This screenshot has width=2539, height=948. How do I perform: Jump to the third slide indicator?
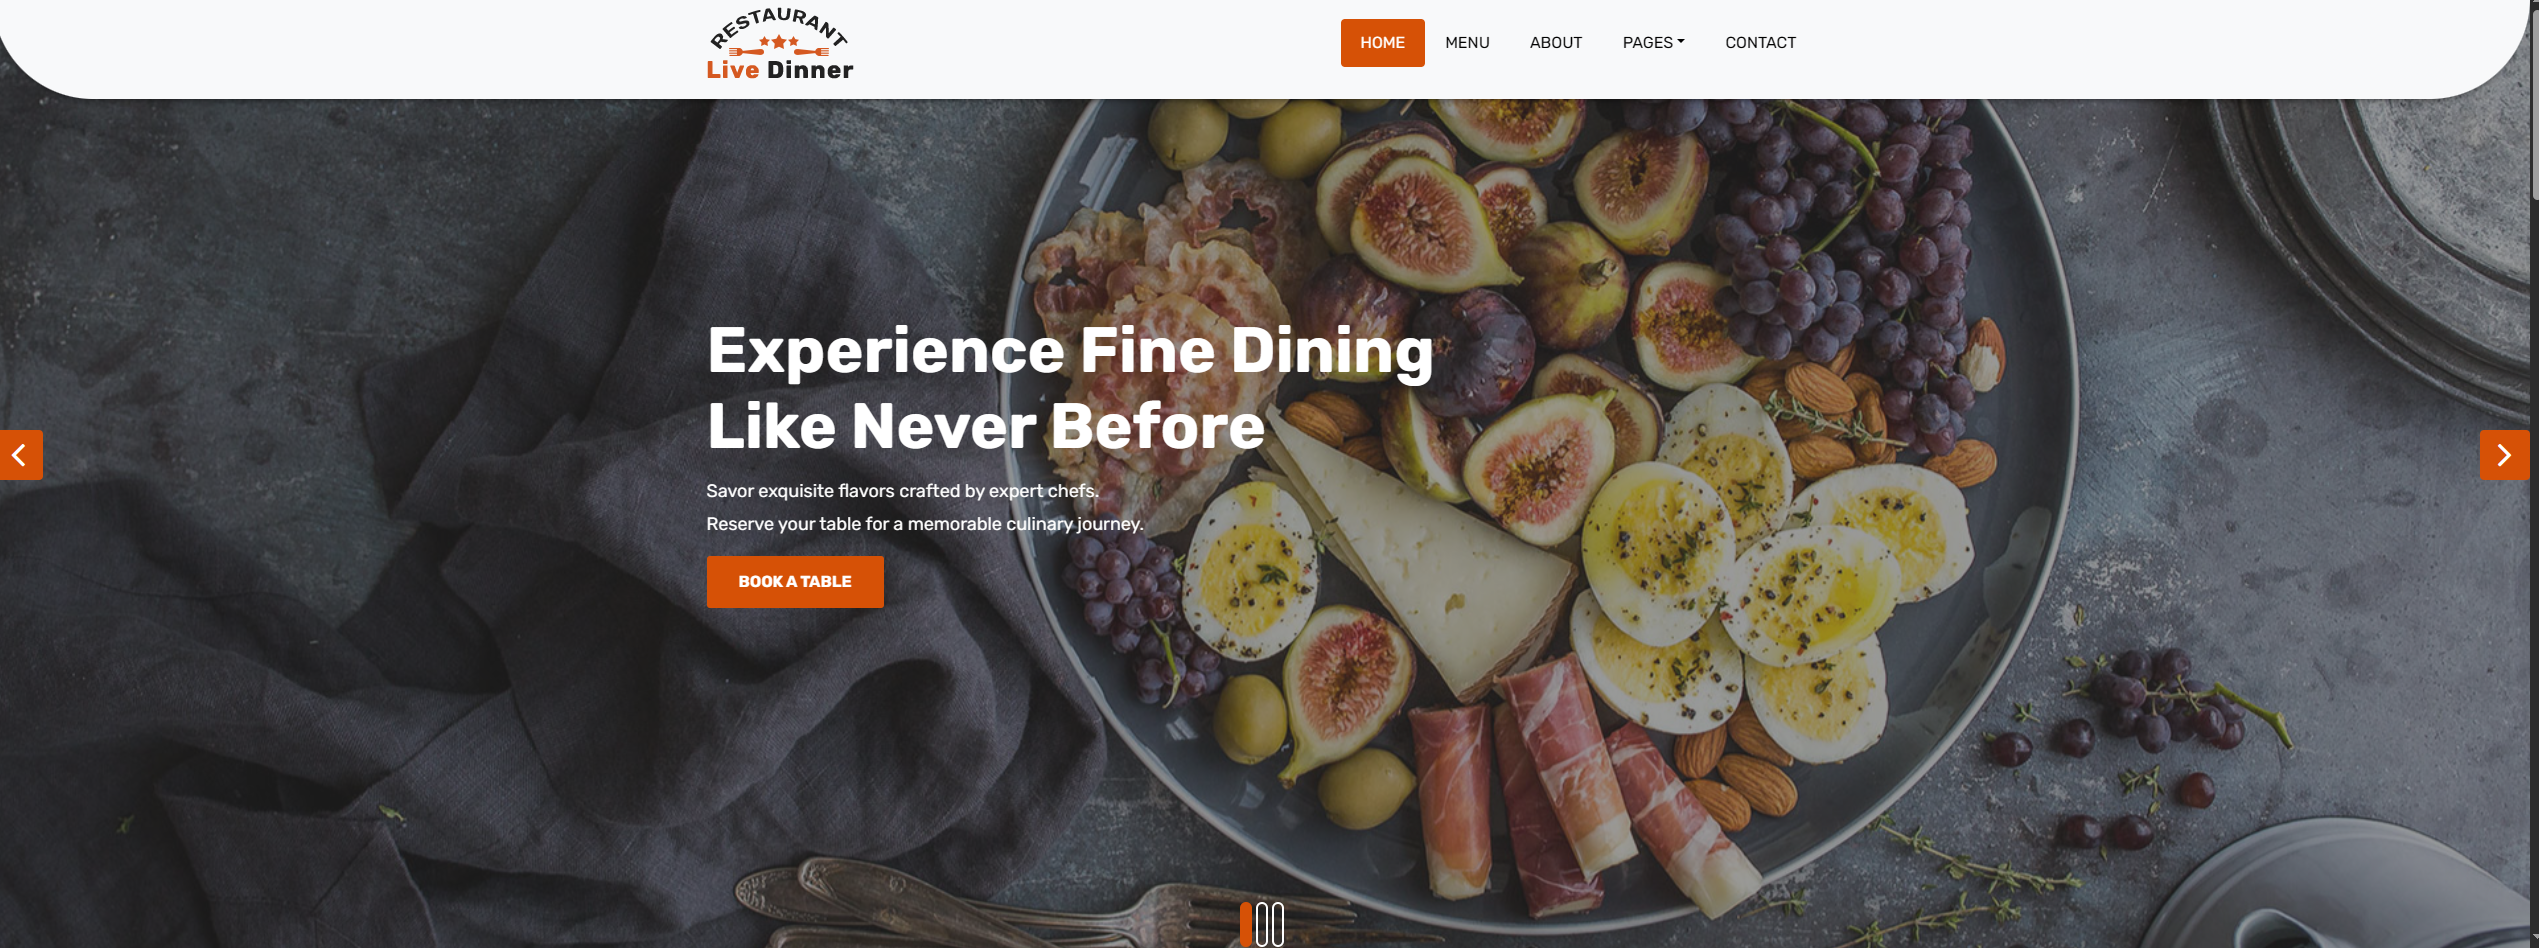point(1278,924)
